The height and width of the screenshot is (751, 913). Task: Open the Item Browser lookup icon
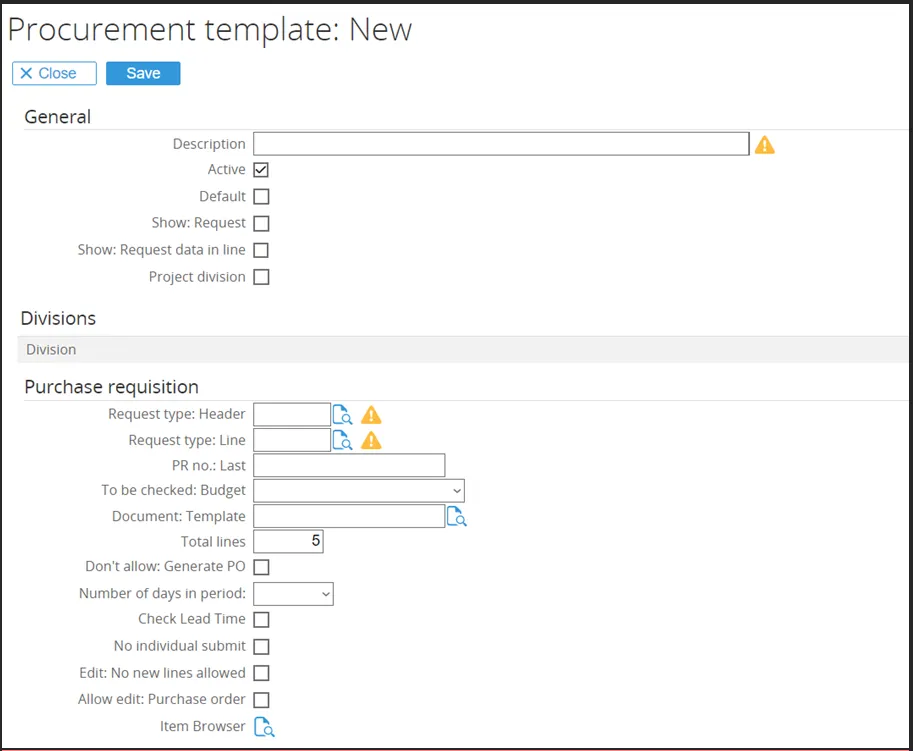point(264,727)
